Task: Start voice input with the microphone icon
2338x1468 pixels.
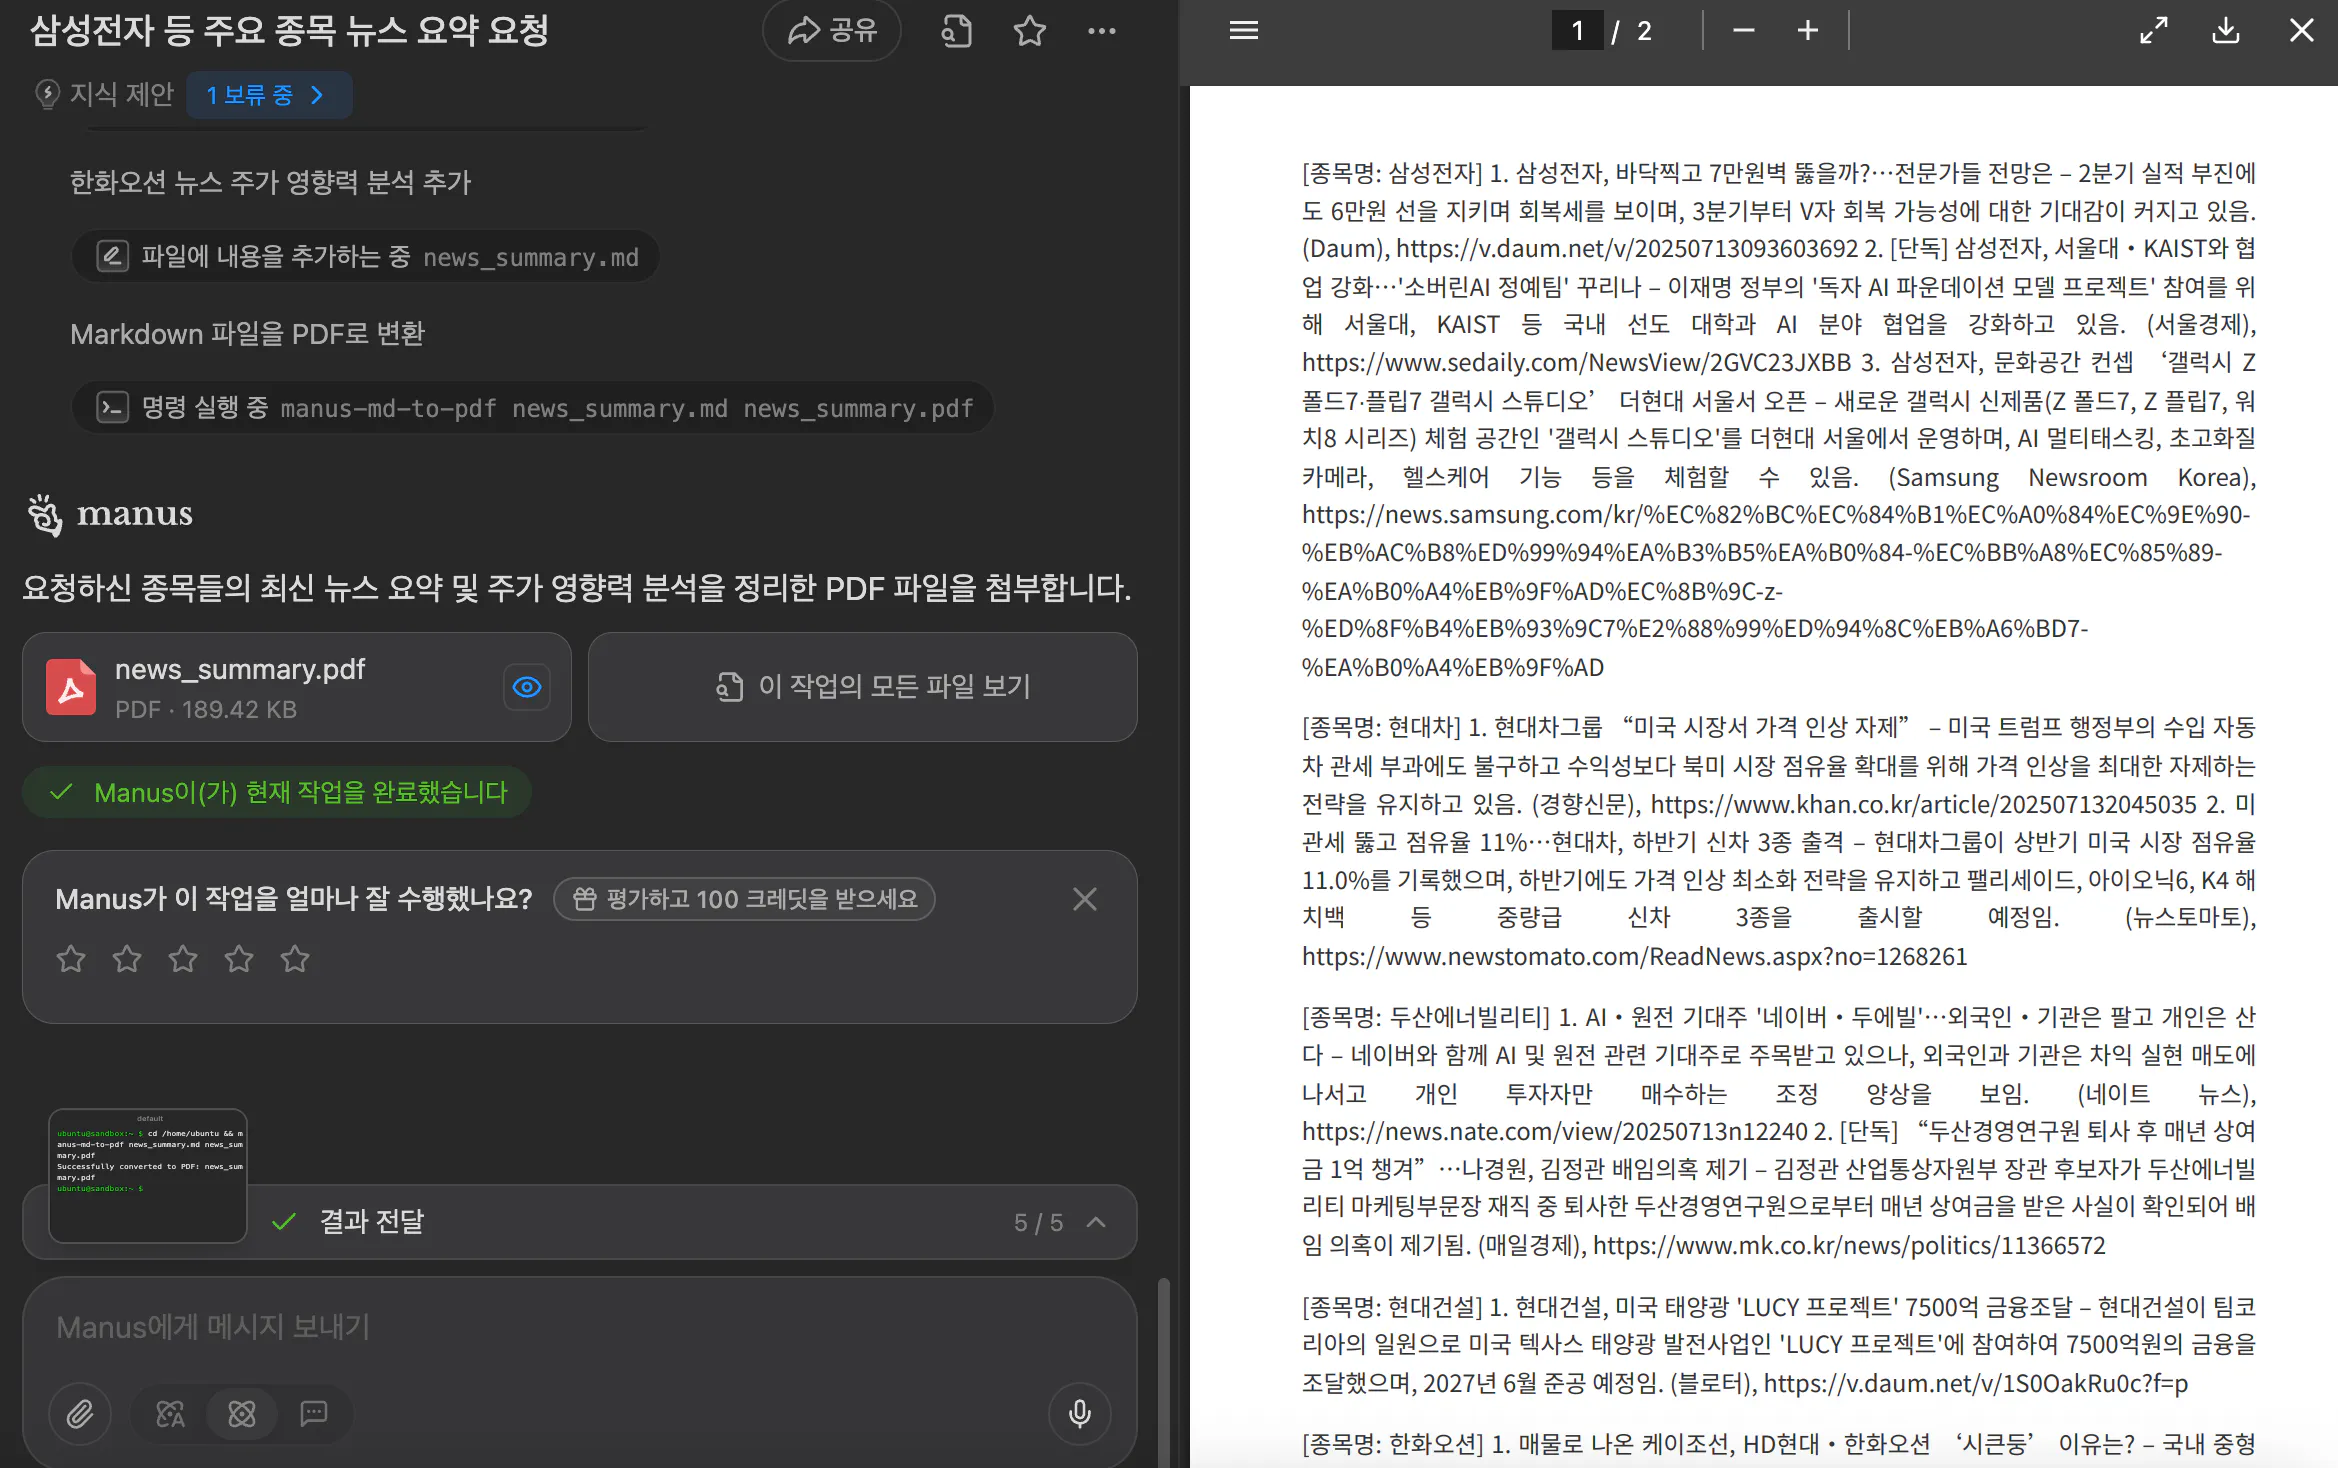Action: [x=1079, y=1414]
